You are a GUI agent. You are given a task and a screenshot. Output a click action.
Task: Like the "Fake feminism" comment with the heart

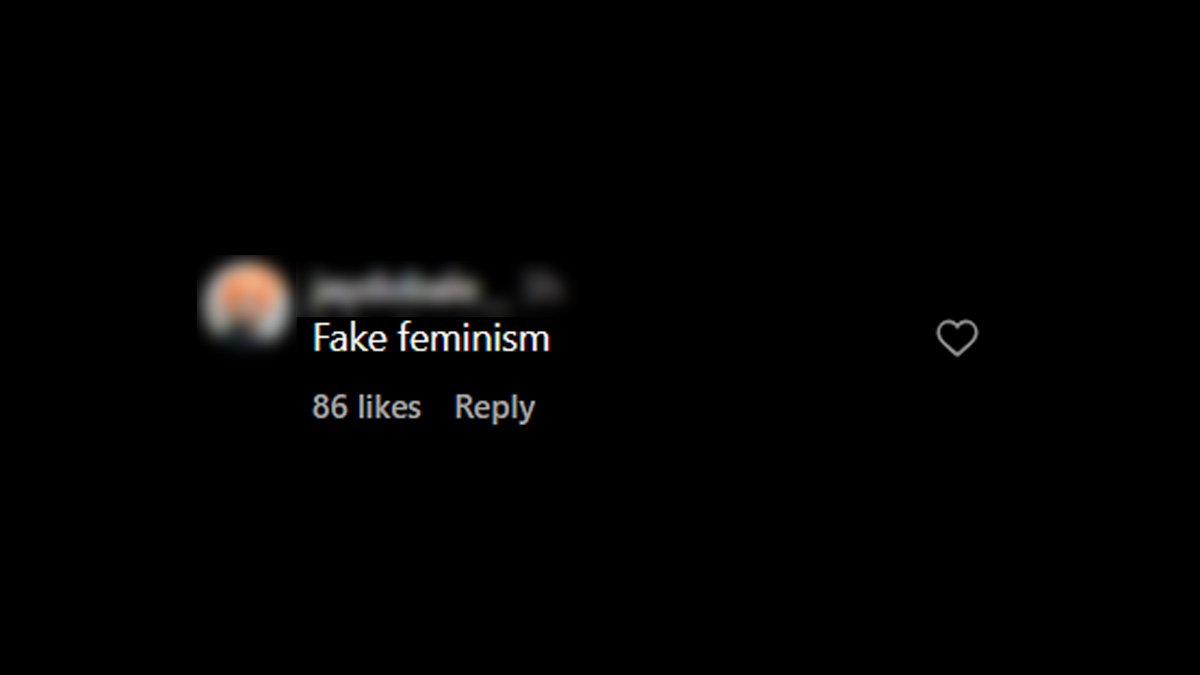click(957, 339)
